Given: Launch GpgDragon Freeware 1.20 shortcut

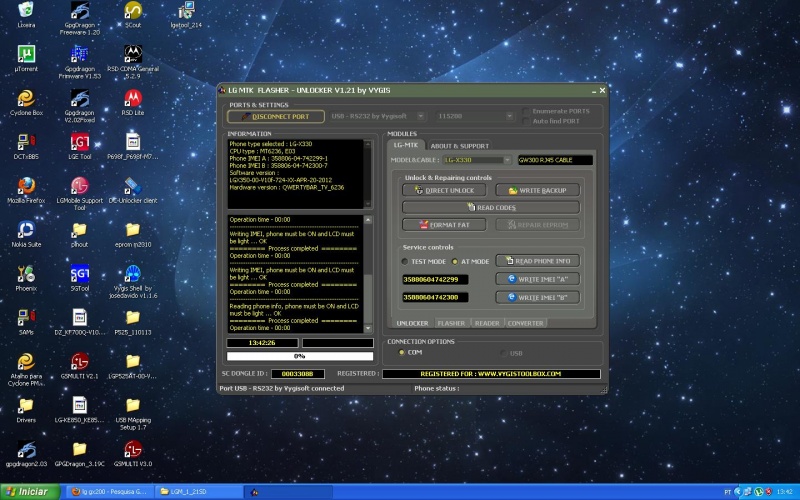Looking at the screenshot, I should [x=80, y=18].
